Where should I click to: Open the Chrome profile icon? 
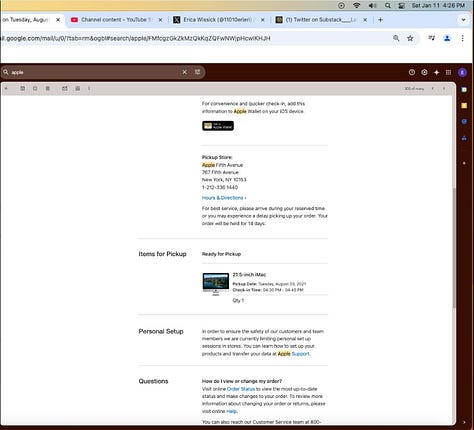click(x=447, y=38)
